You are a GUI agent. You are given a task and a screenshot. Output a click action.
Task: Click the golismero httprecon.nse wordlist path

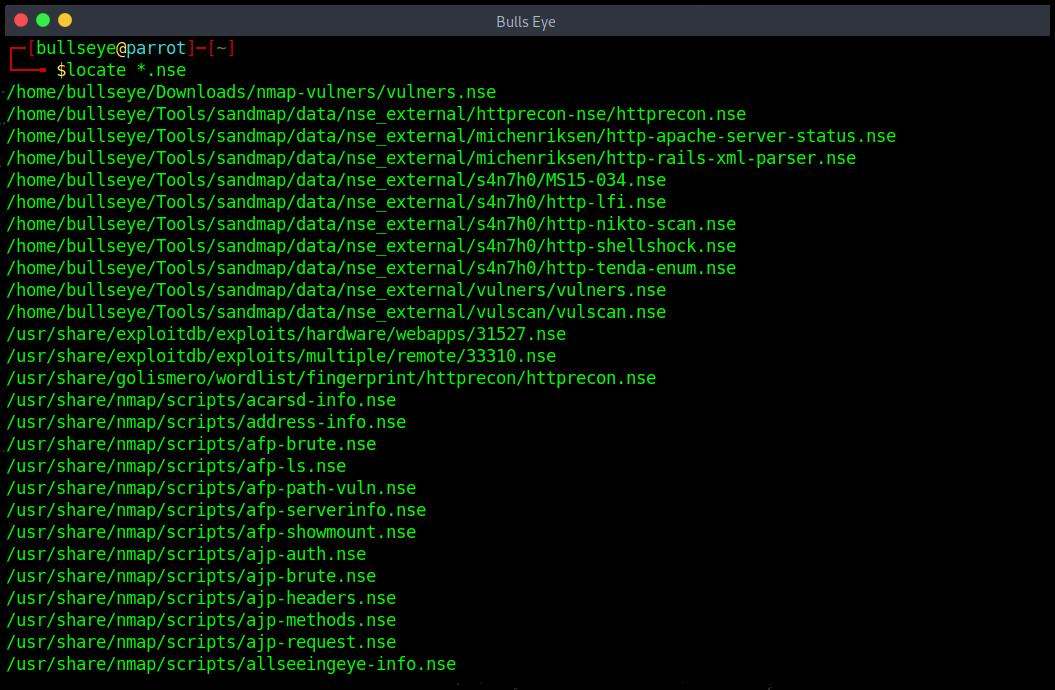click(330, 377)
